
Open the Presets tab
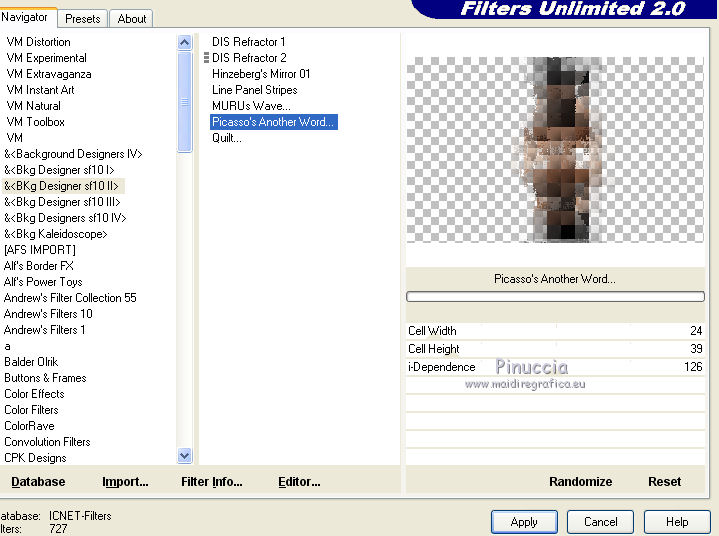pos(83,19)
